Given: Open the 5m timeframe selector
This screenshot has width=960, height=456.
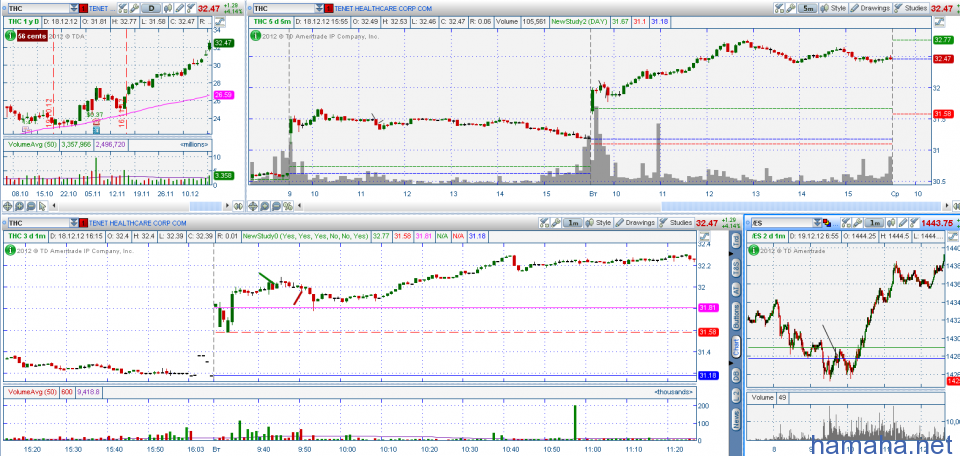Looking at the screenshot, I should (808, 9).
